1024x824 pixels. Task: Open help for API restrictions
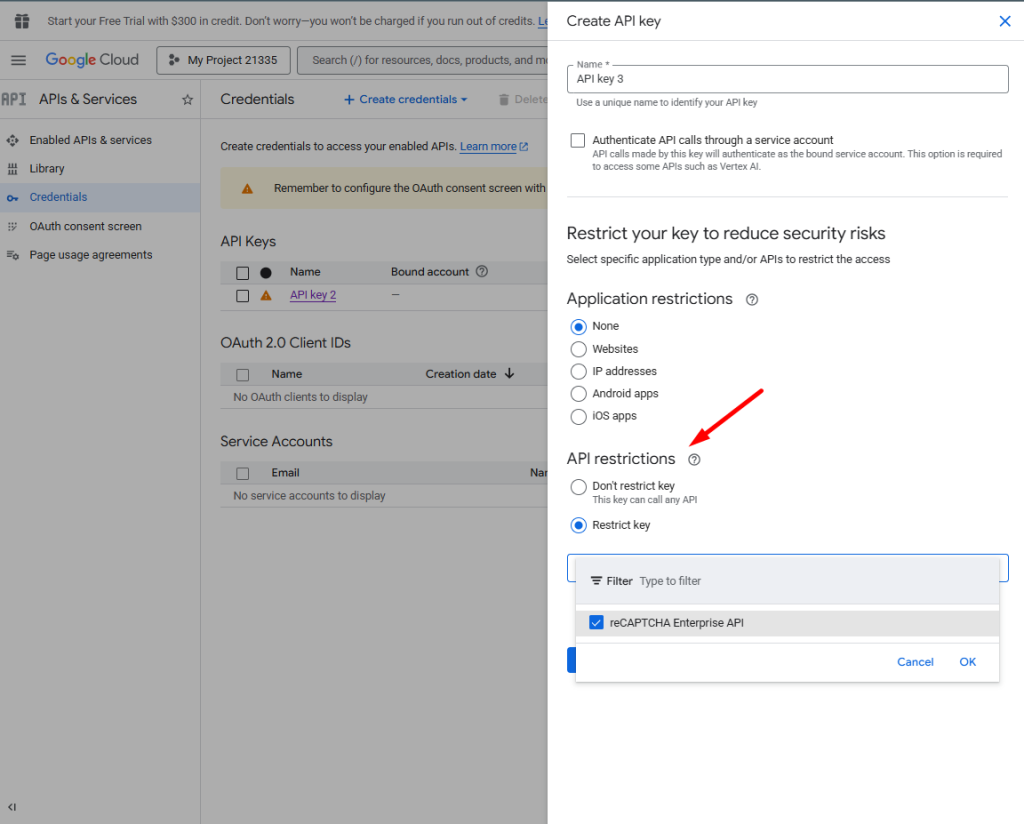(694, 460)
